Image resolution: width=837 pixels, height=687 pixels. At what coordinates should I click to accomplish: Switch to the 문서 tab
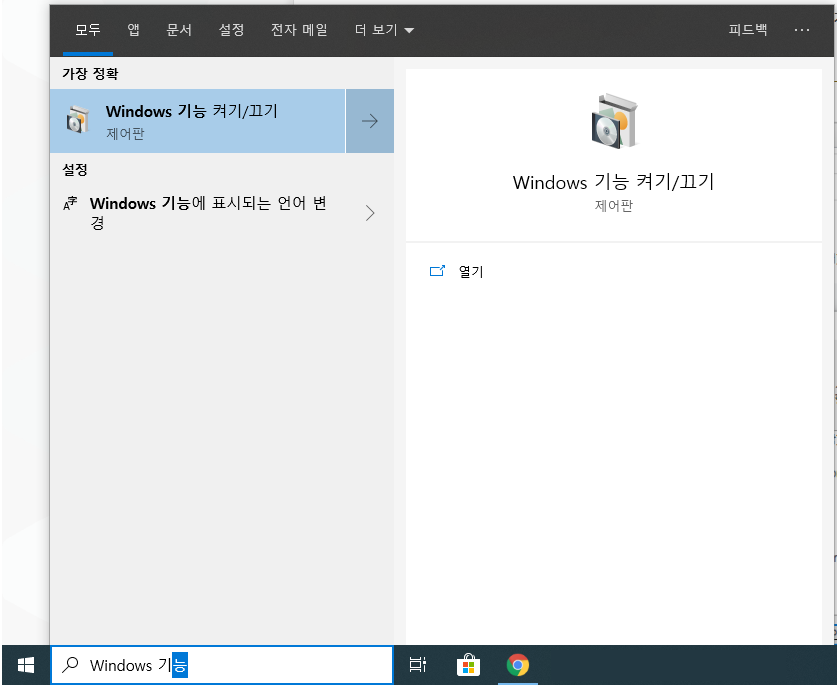179,30
